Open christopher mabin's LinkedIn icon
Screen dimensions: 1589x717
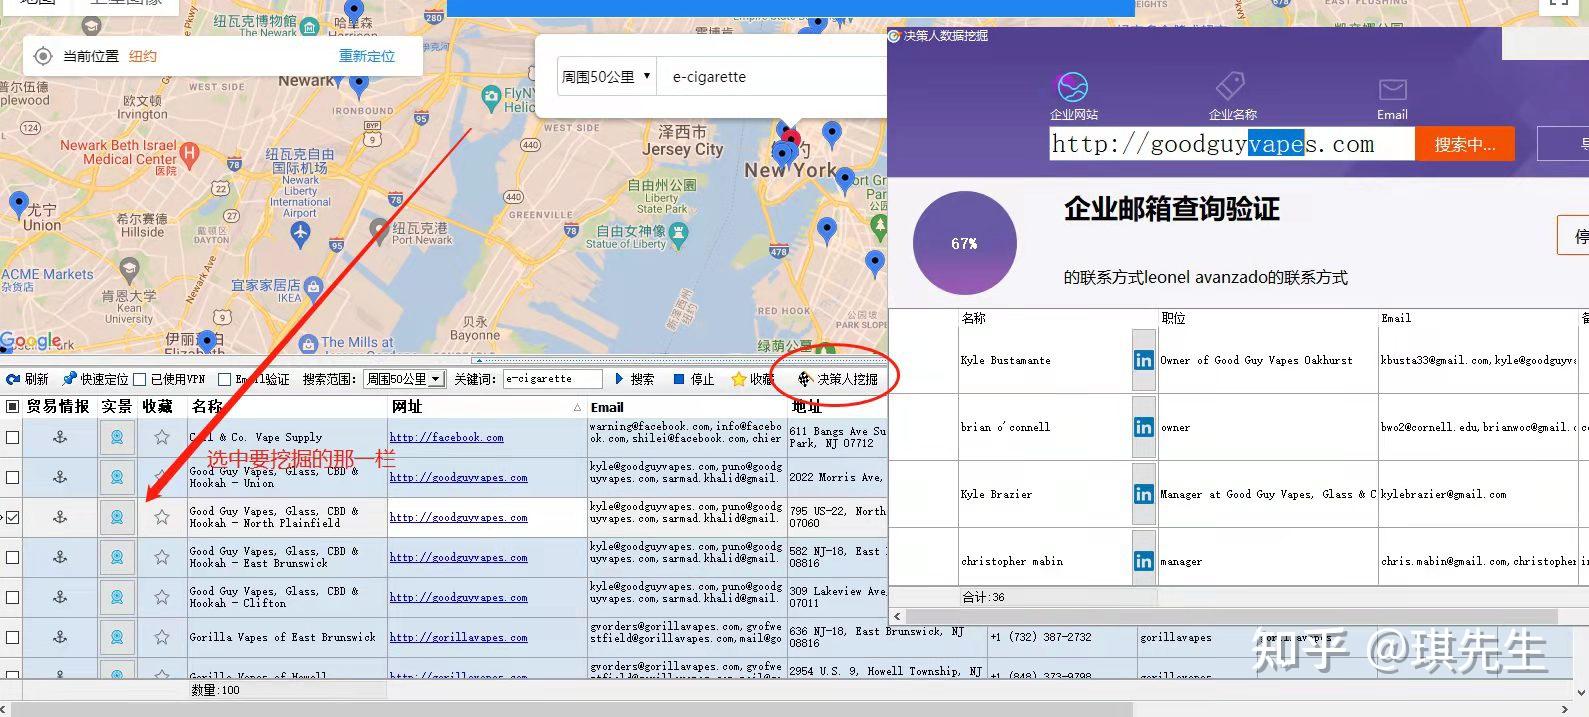click(1144, 561)
